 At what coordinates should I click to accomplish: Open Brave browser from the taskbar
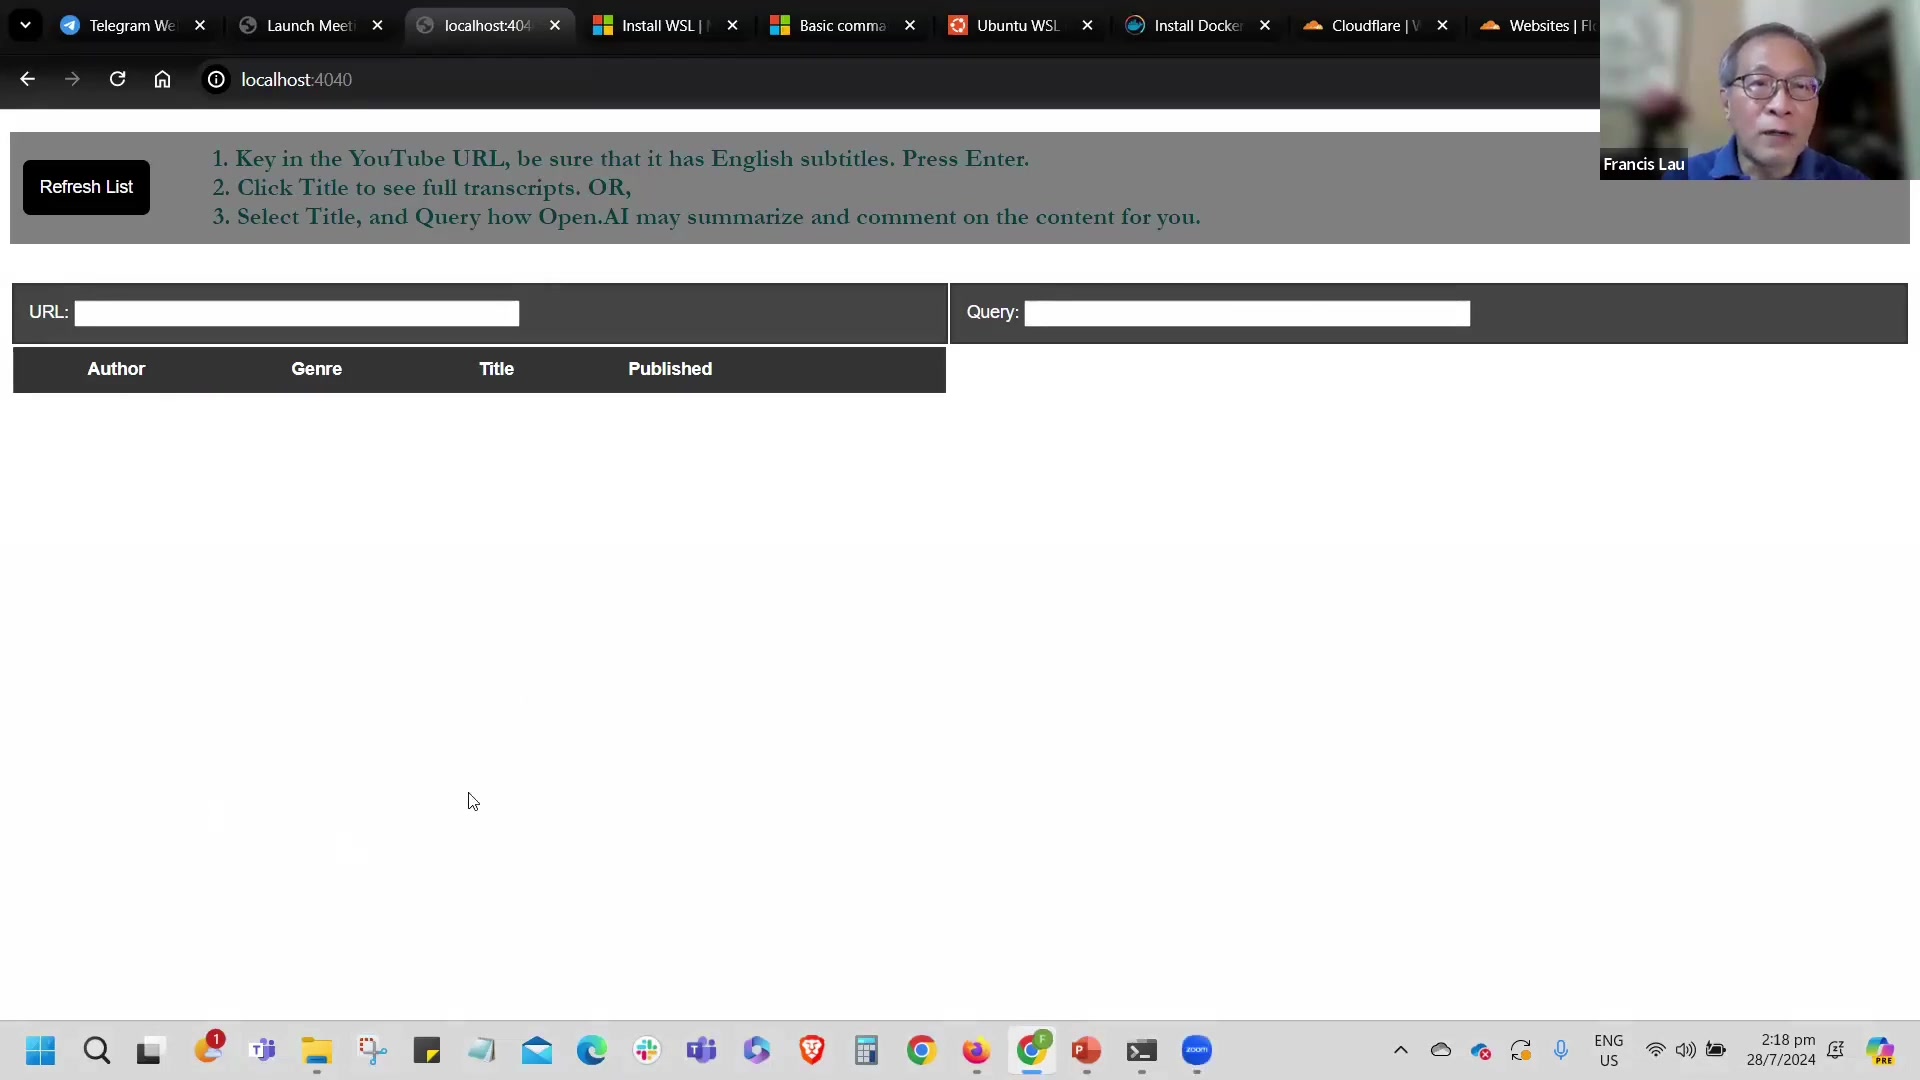pyautogui.click(x=811, y=1050)
